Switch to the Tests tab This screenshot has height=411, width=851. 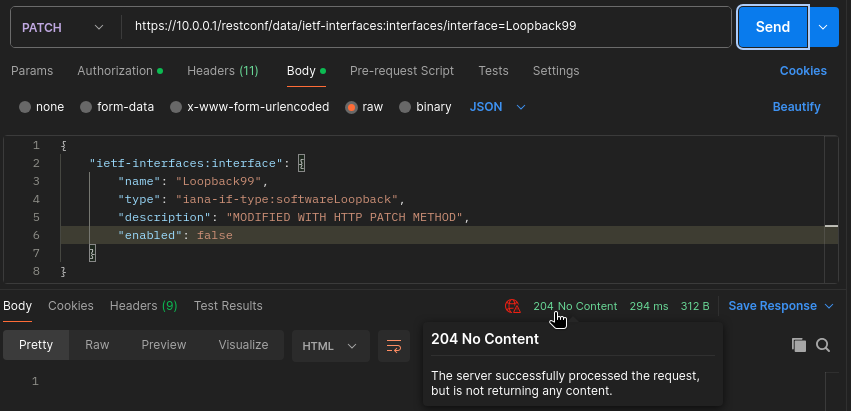click(493, 71)
